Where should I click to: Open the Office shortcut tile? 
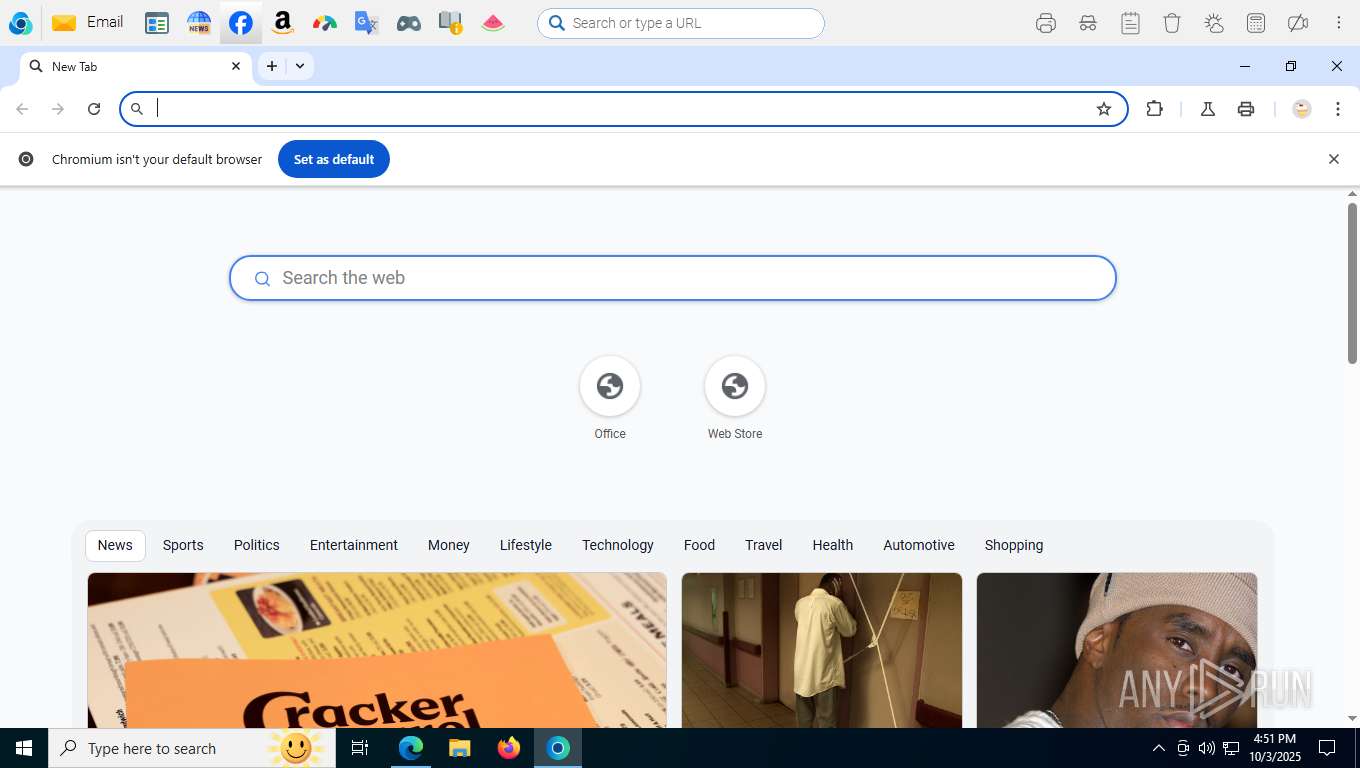click(x=610, y=398)
